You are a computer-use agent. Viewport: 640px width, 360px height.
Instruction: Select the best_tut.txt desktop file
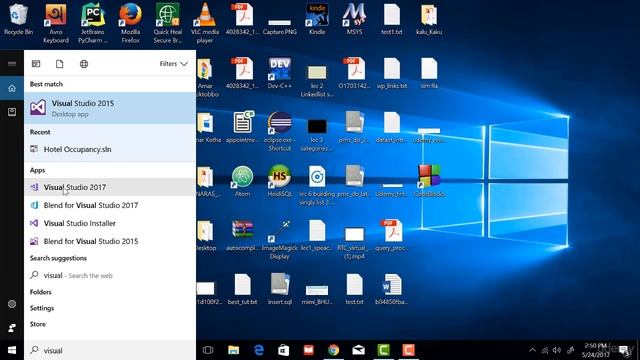coord(242,290)
